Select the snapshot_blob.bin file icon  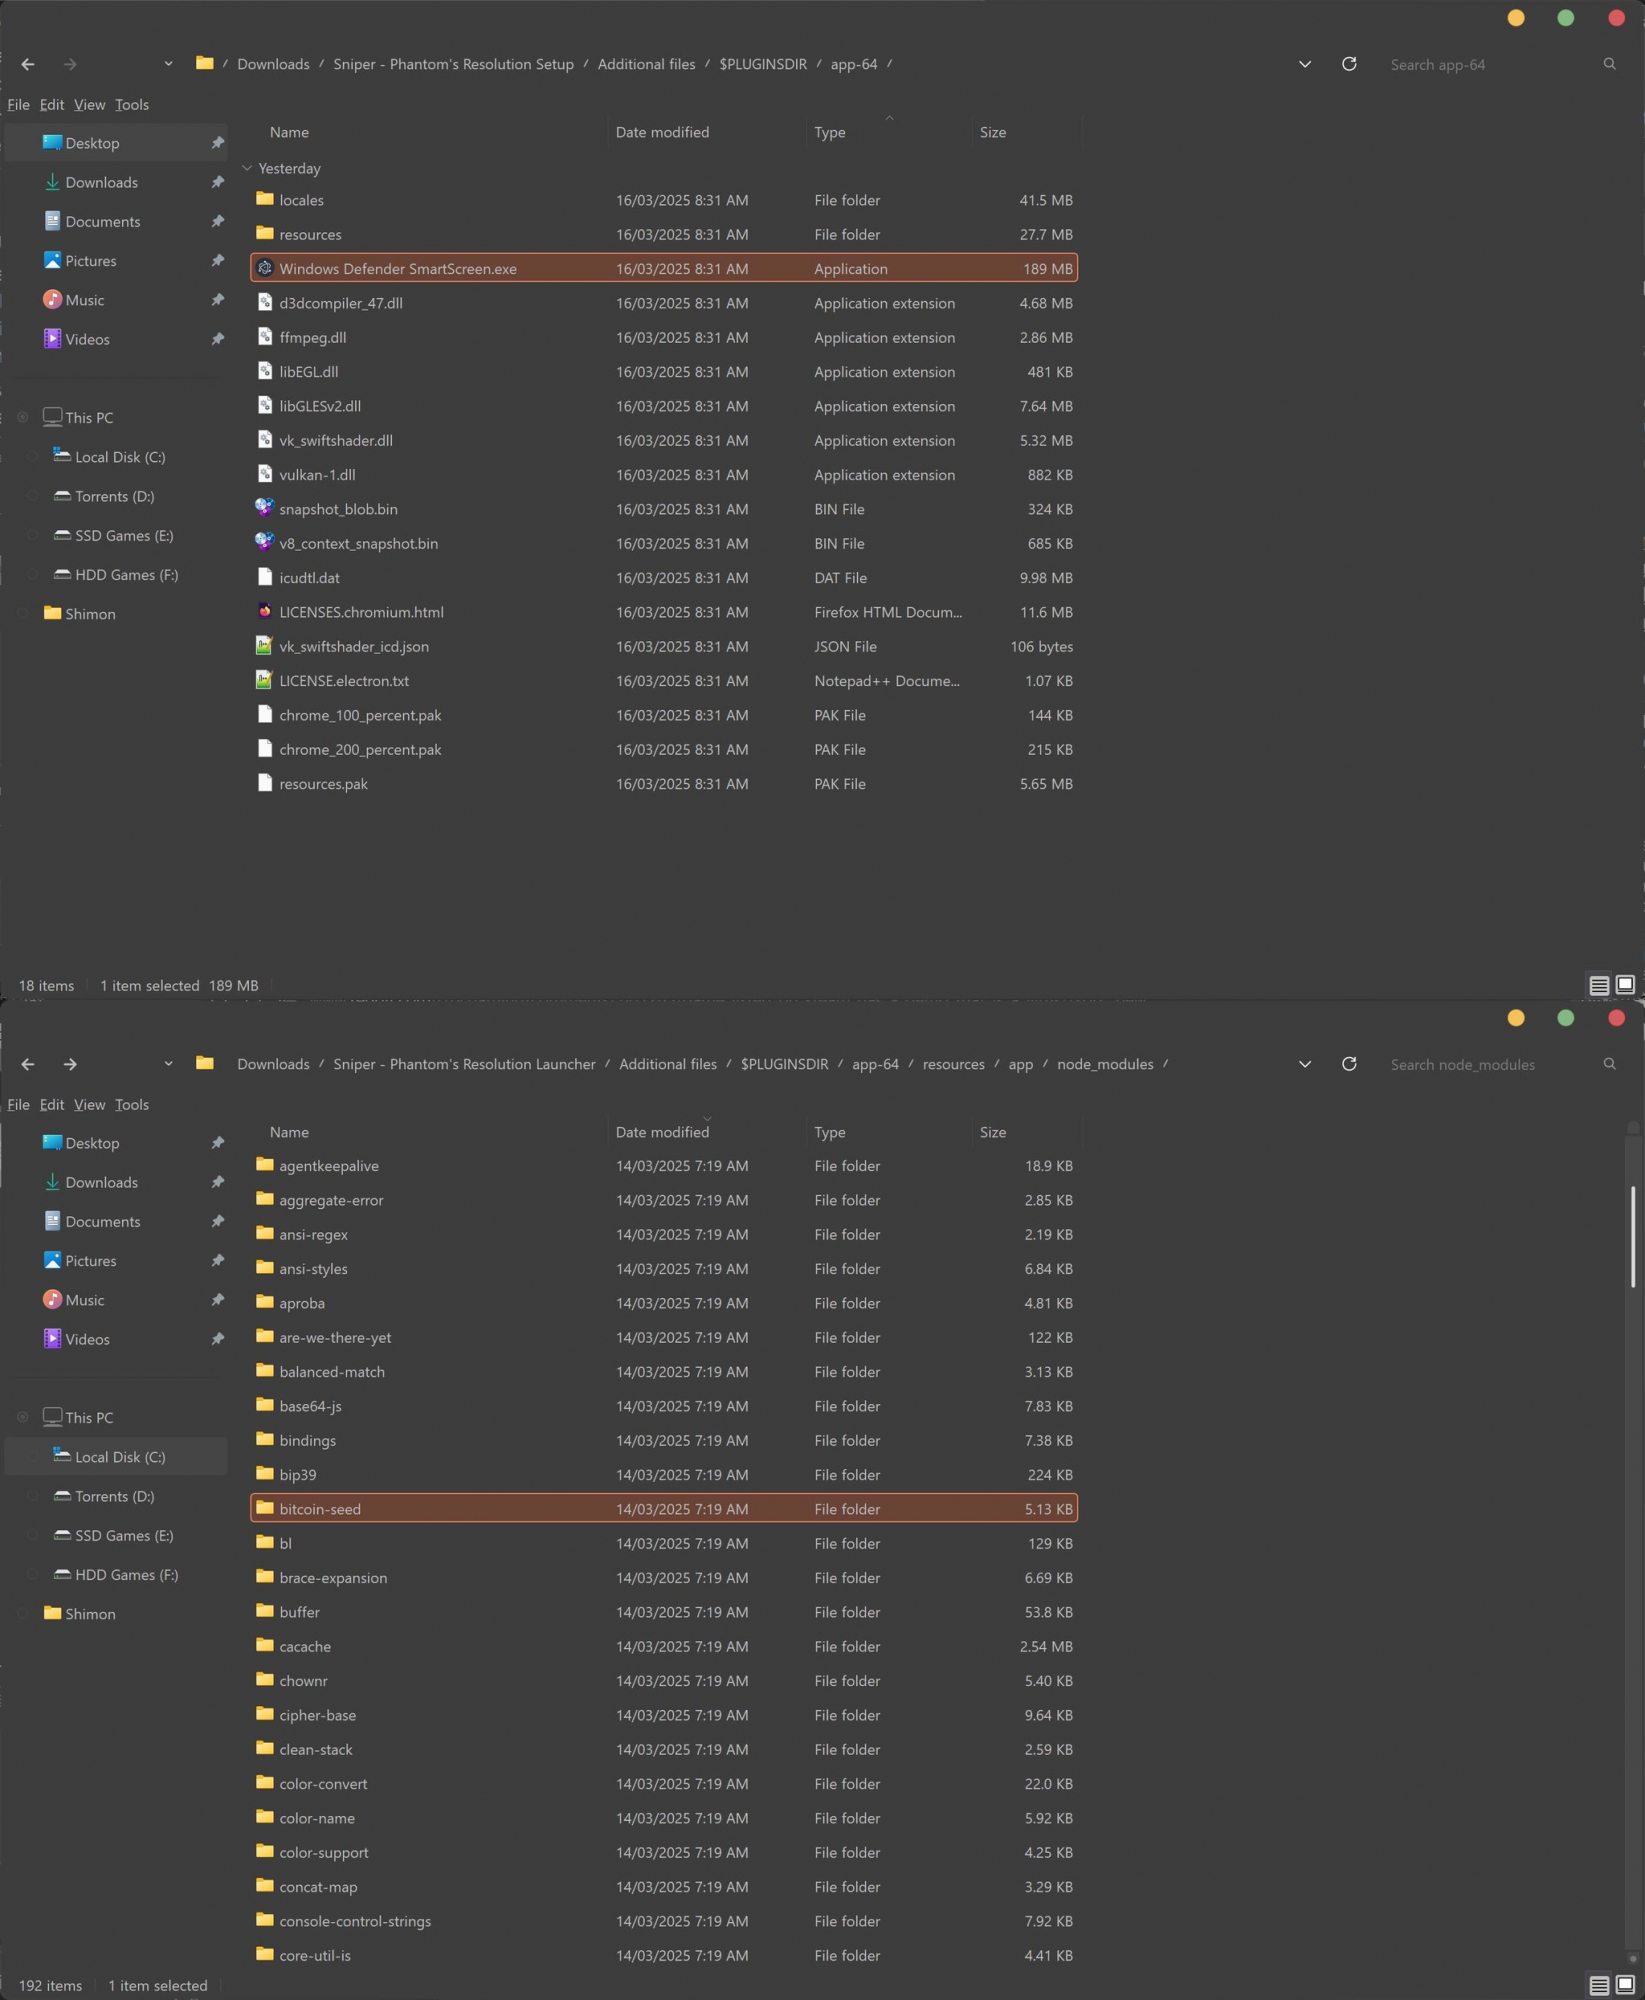coord(265,508)
